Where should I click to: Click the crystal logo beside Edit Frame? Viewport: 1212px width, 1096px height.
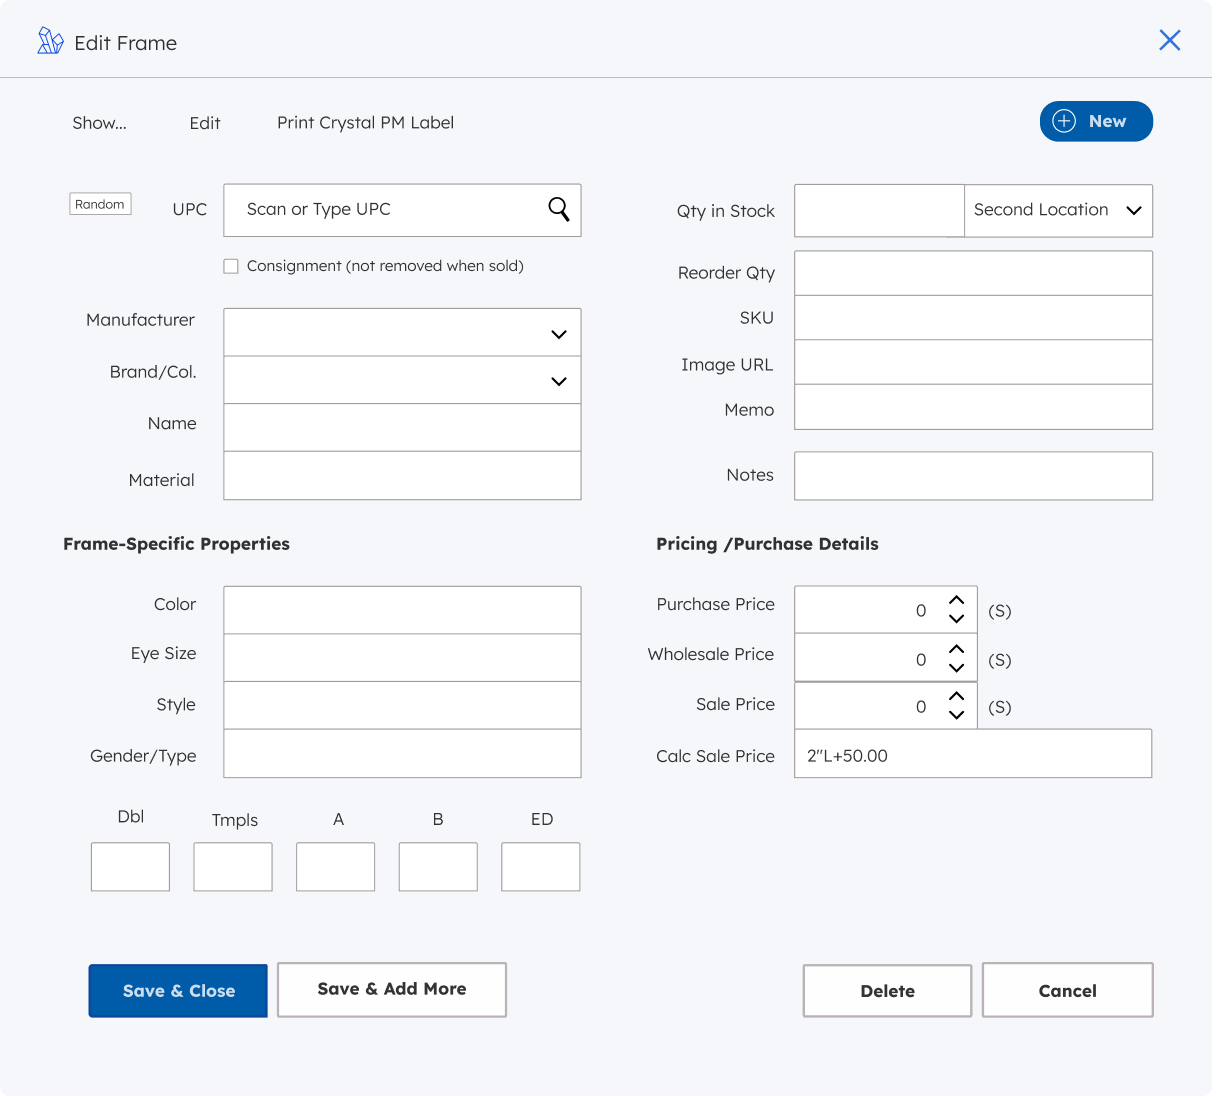[x=50, y=41]
